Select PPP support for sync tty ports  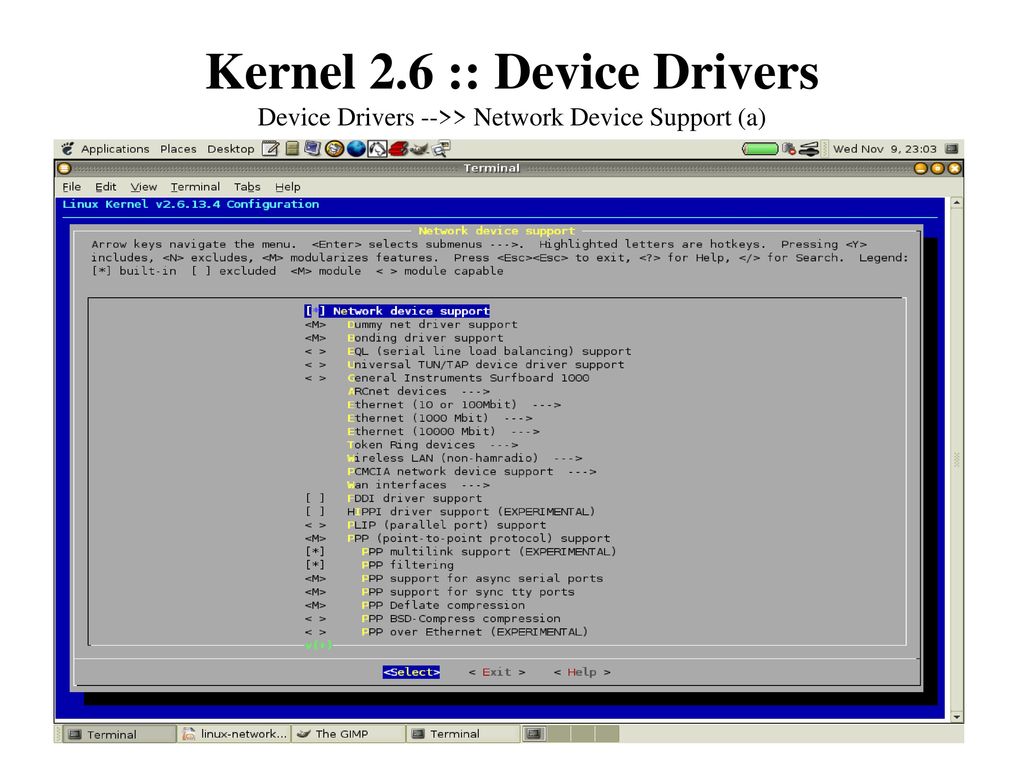pyautogui.click(x=440, y=592)
